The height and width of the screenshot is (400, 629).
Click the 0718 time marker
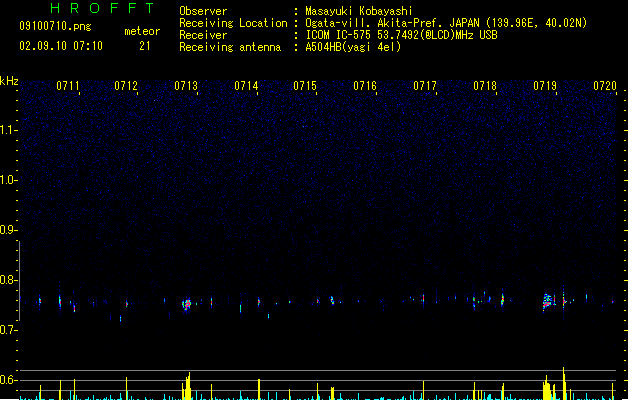485,86
